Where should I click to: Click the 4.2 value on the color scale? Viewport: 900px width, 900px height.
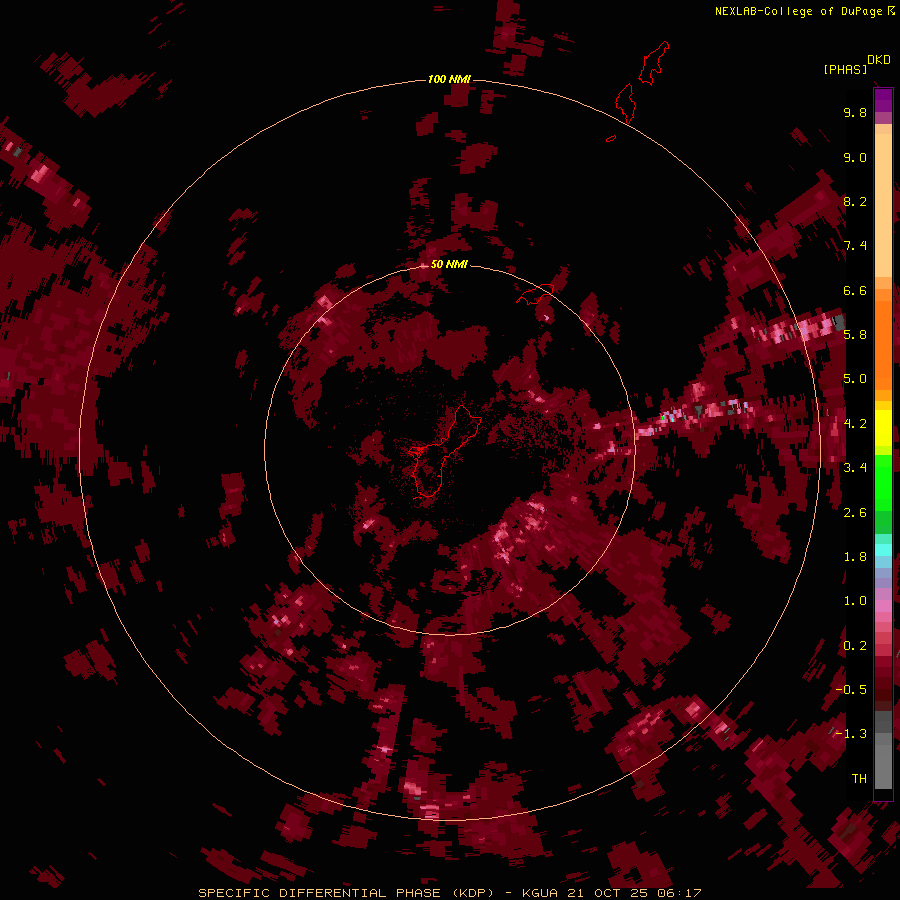[855, 424]
